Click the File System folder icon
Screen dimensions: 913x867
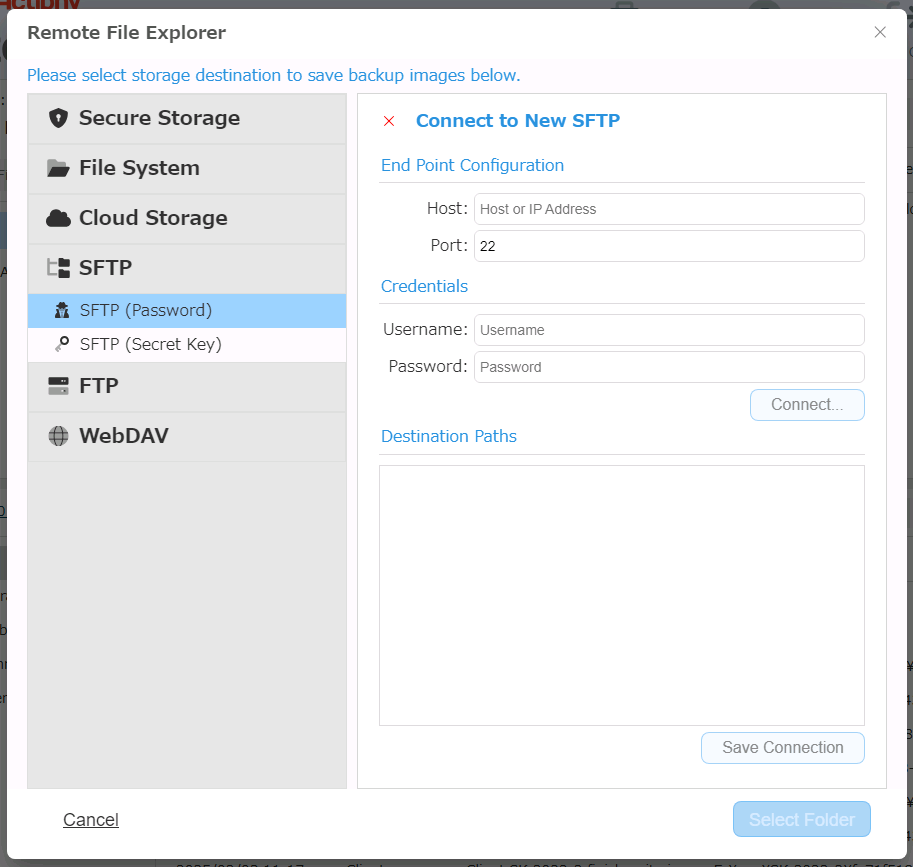pos(58,168)
